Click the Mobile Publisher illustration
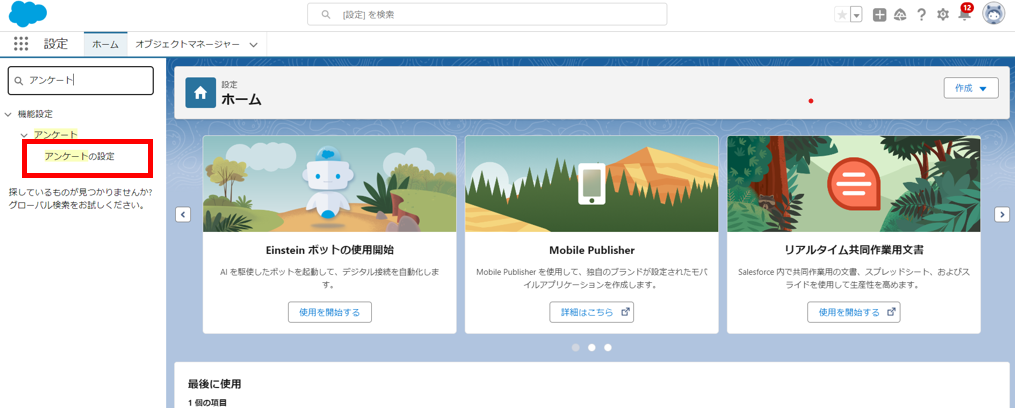This screenshot has height=408, width=1015. (592, 184)
